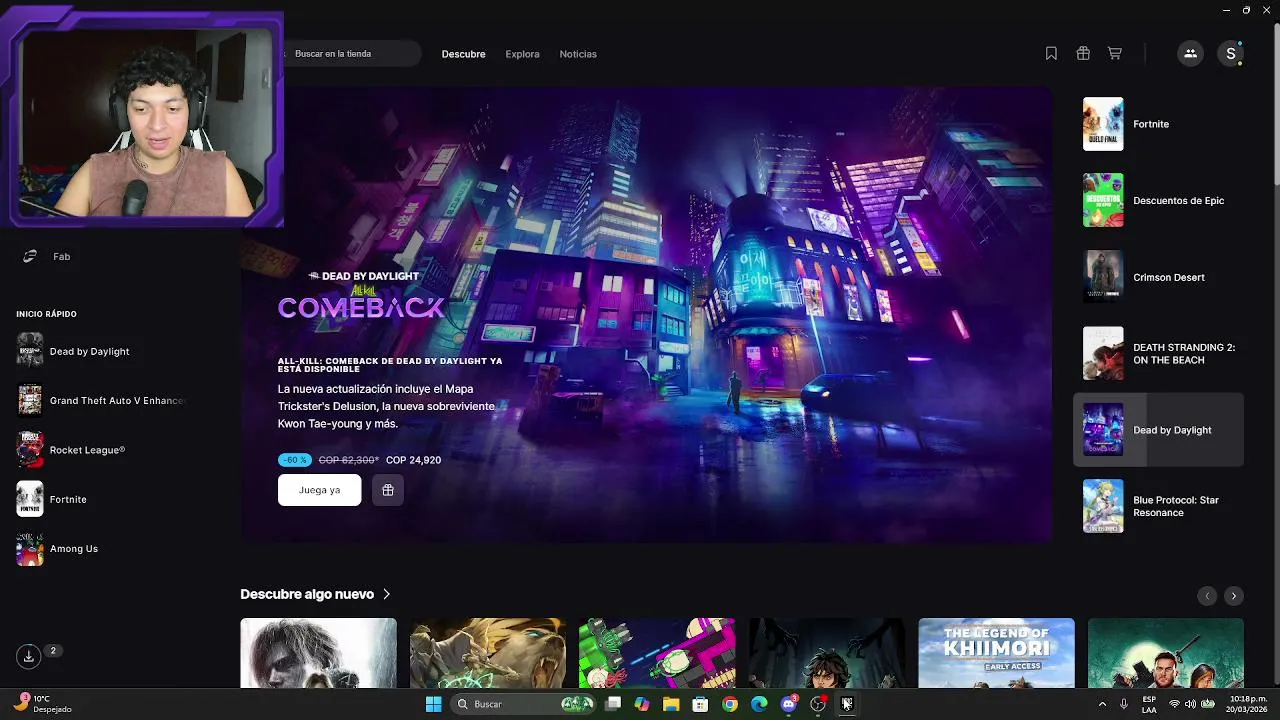
Task: Open Discord on the taskbar
Action: (x=788, y=704)
